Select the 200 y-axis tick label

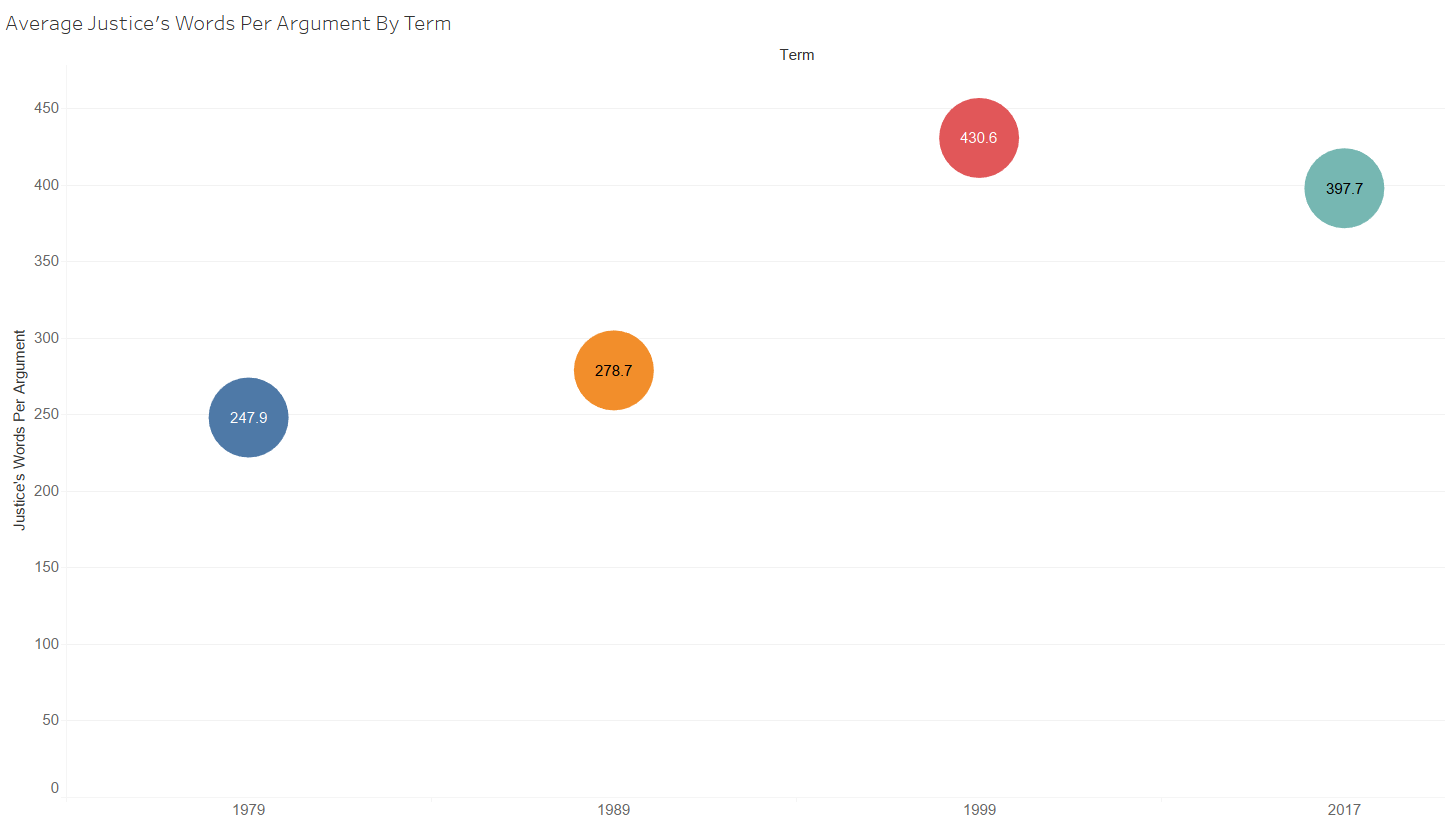coord(46,491)
